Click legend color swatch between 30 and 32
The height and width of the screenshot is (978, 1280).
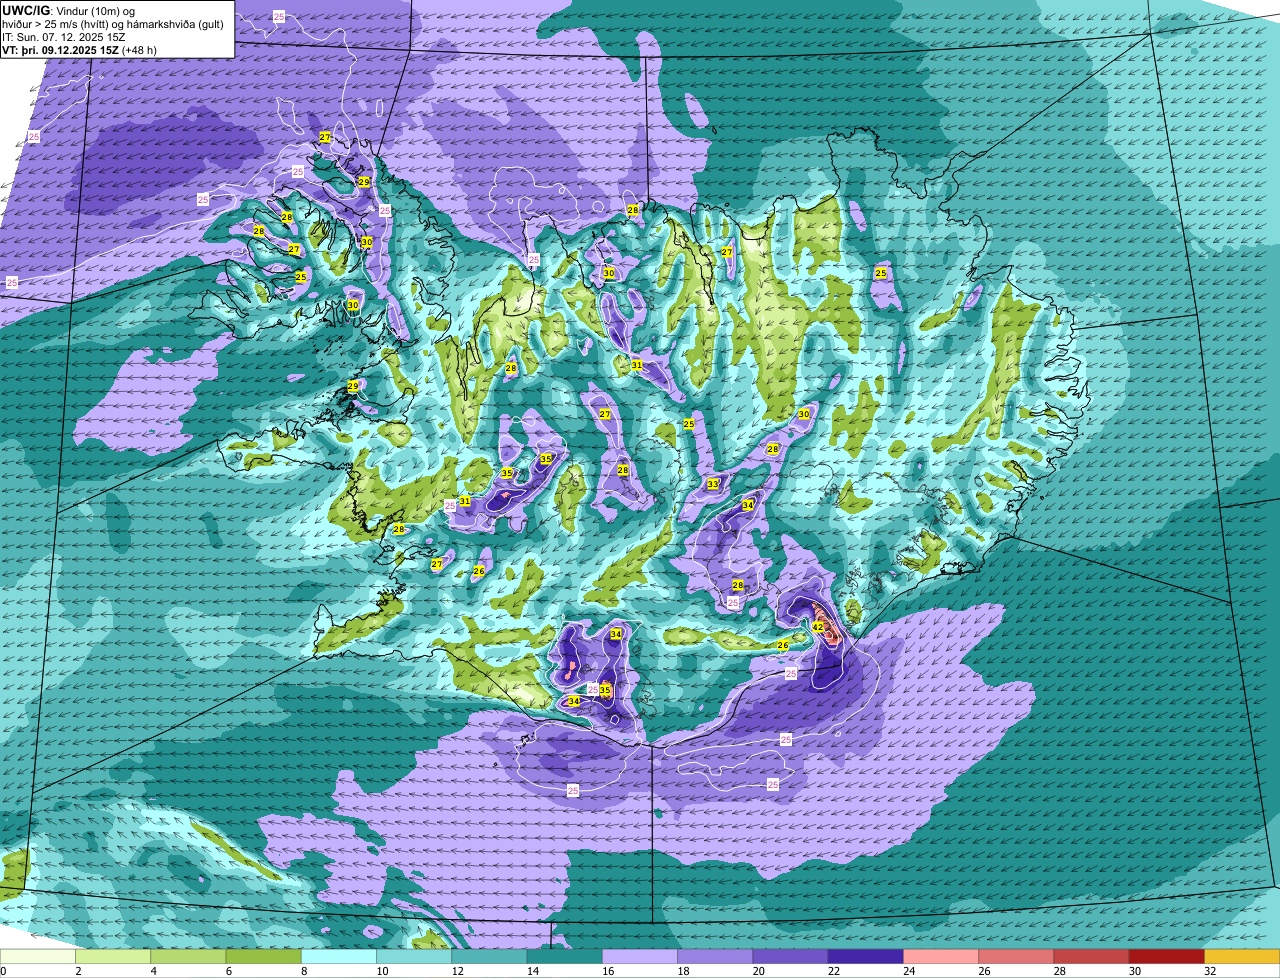pyautogui.click(x=1166, y=957)
